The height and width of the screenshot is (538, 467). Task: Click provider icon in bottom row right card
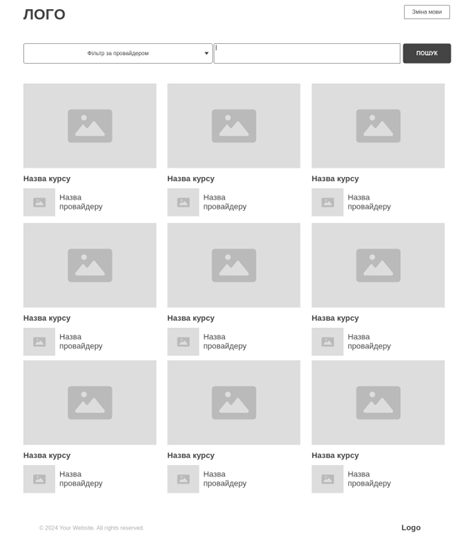[327, 479]
